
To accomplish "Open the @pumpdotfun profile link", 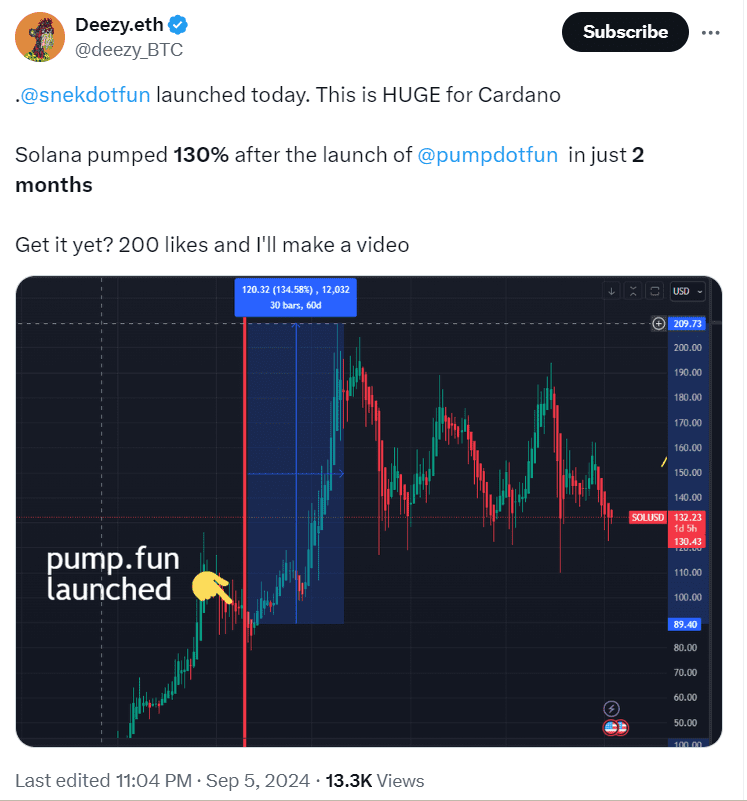I will click(489, 155).
